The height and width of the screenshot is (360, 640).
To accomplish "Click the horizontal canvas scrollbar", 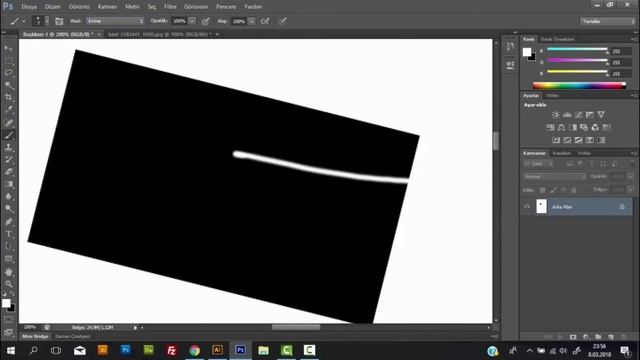I will [296, 327].
